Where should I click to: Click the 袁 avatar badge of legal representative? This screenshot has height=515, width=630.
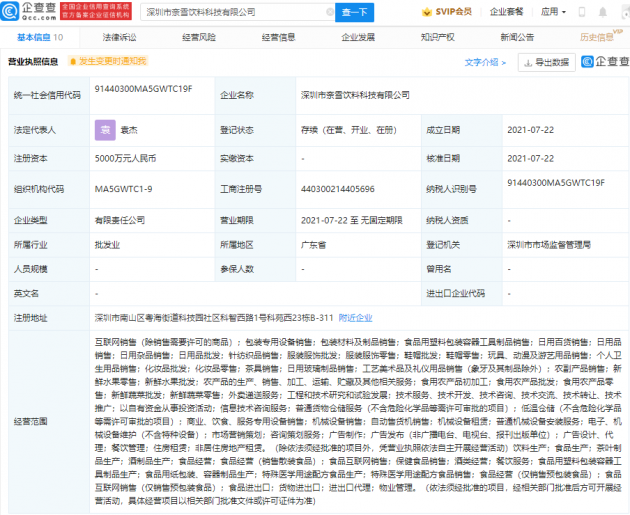[x=104, y=130]
